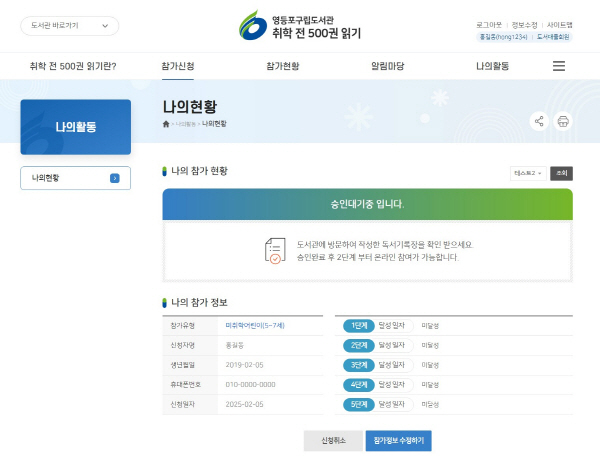Go to the 참가현황 menu

click(282, 66)
